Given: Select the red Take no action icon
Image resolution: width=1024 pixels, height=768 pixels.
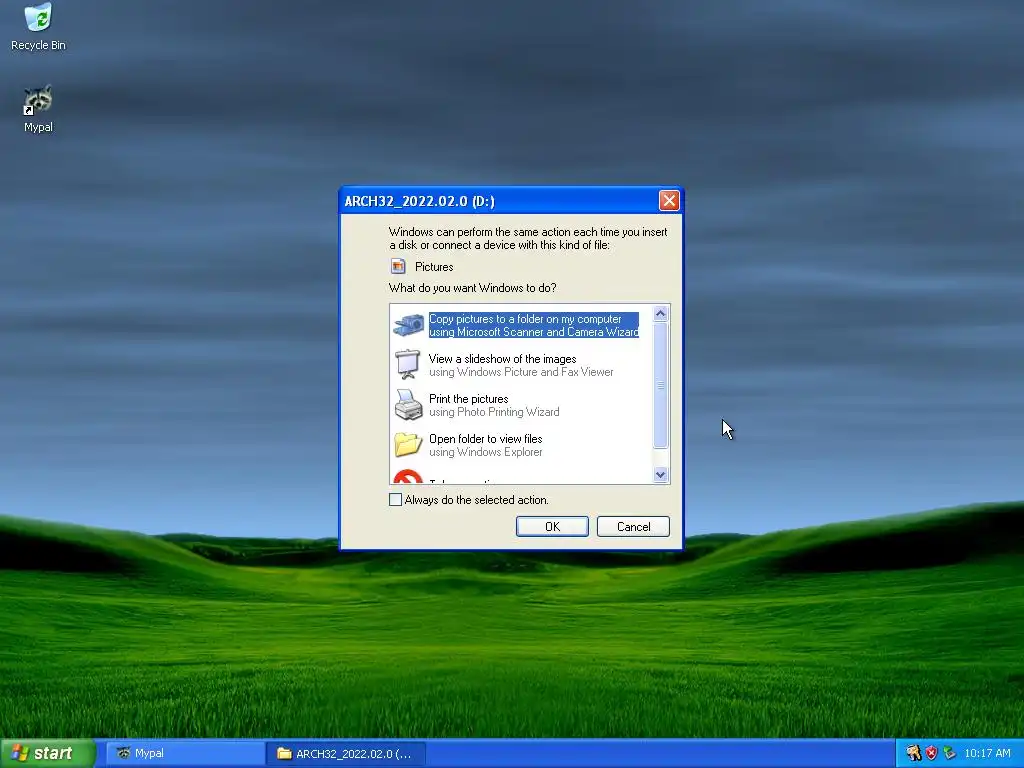Looking at the screenshot, I should coord(408,477).
